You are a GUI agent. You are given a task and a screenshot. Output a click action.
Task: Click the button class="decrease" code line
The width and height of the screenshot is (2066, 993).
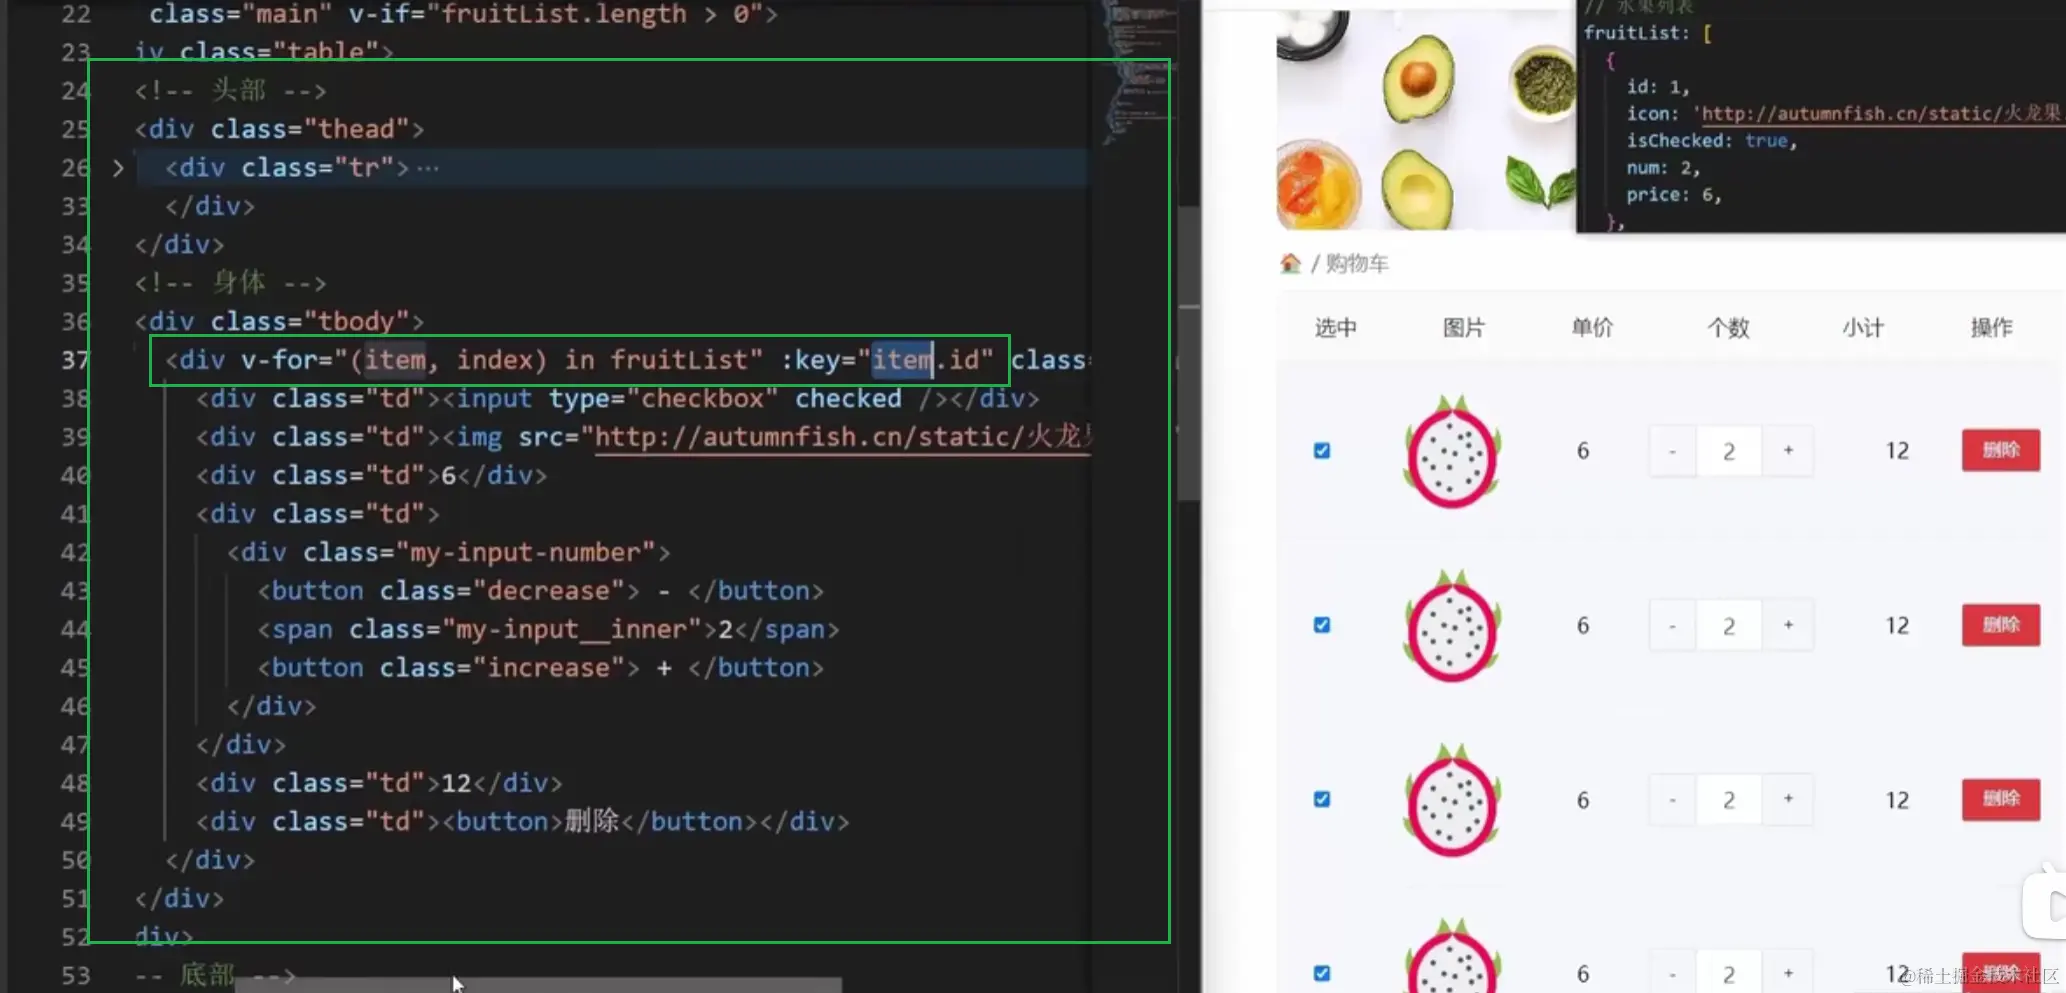tap(540, 590)
